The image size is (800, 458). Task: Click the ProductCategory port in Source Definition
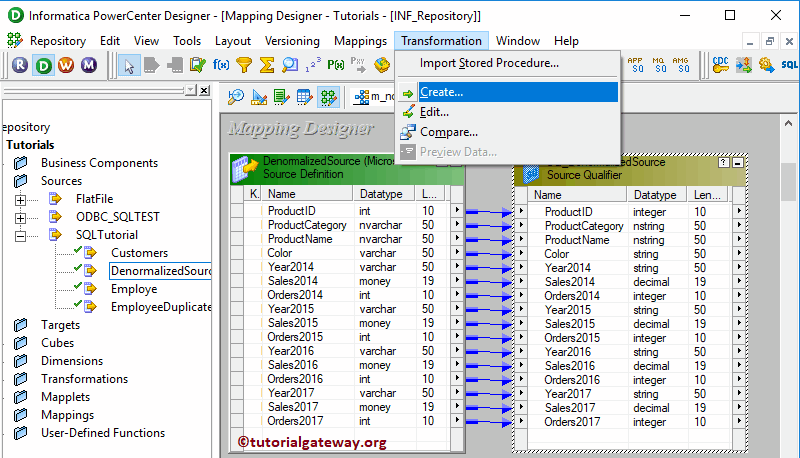(x=307, y=225)
